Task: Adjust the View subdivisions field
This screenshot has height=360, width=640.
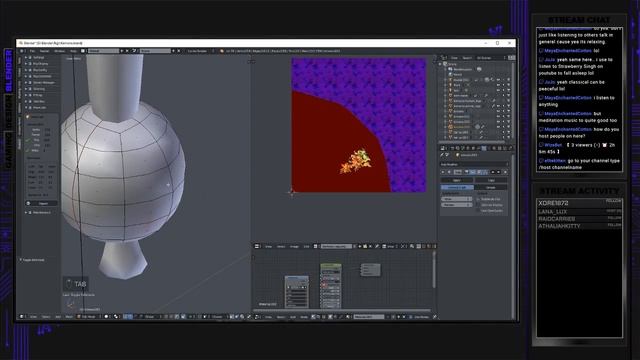Action: [457, 199]
